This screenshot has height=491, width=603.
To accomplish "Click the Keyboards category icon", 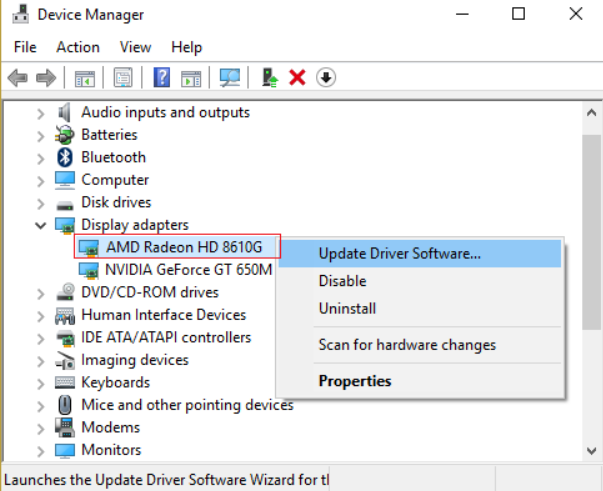I will [x=65, y=382].
